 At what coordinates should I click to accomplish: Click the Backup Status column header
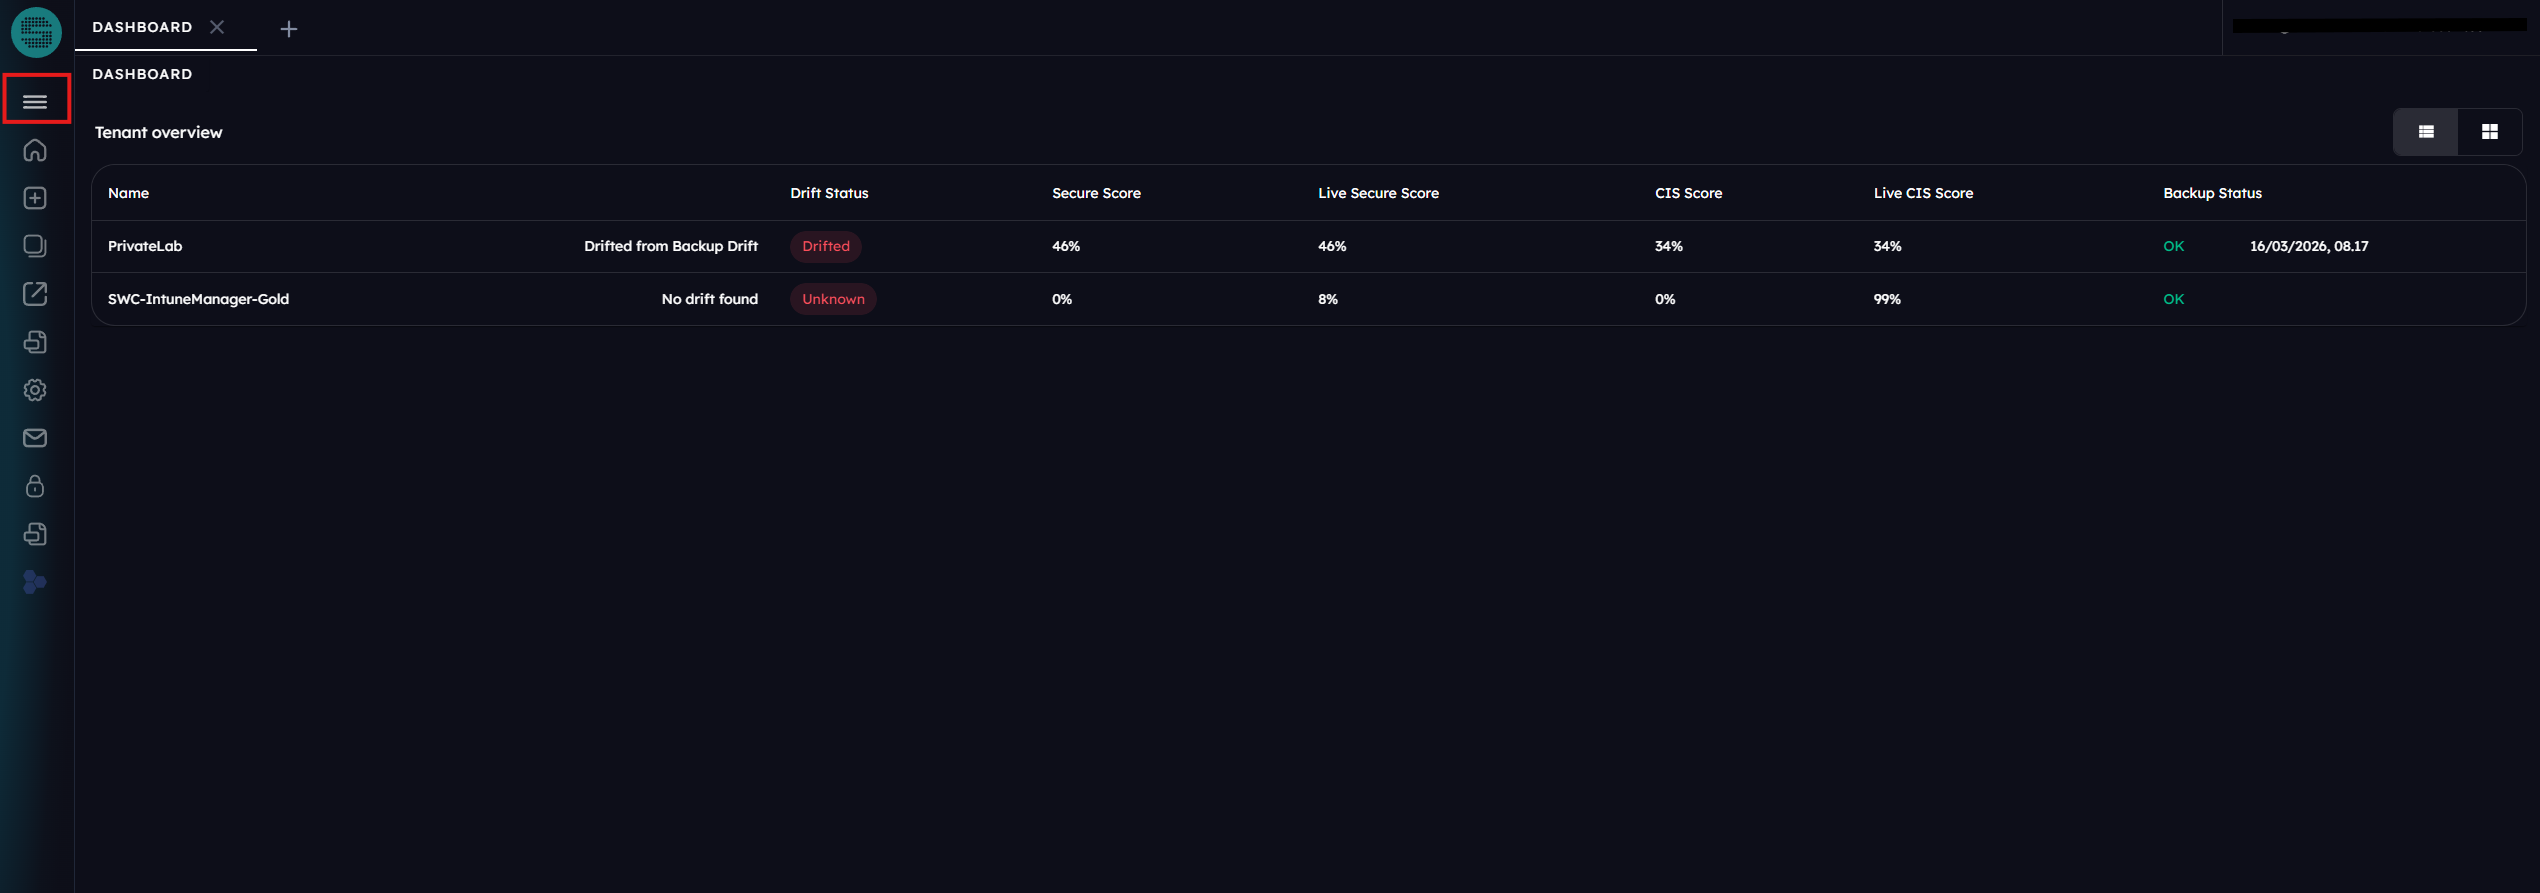2212,193
